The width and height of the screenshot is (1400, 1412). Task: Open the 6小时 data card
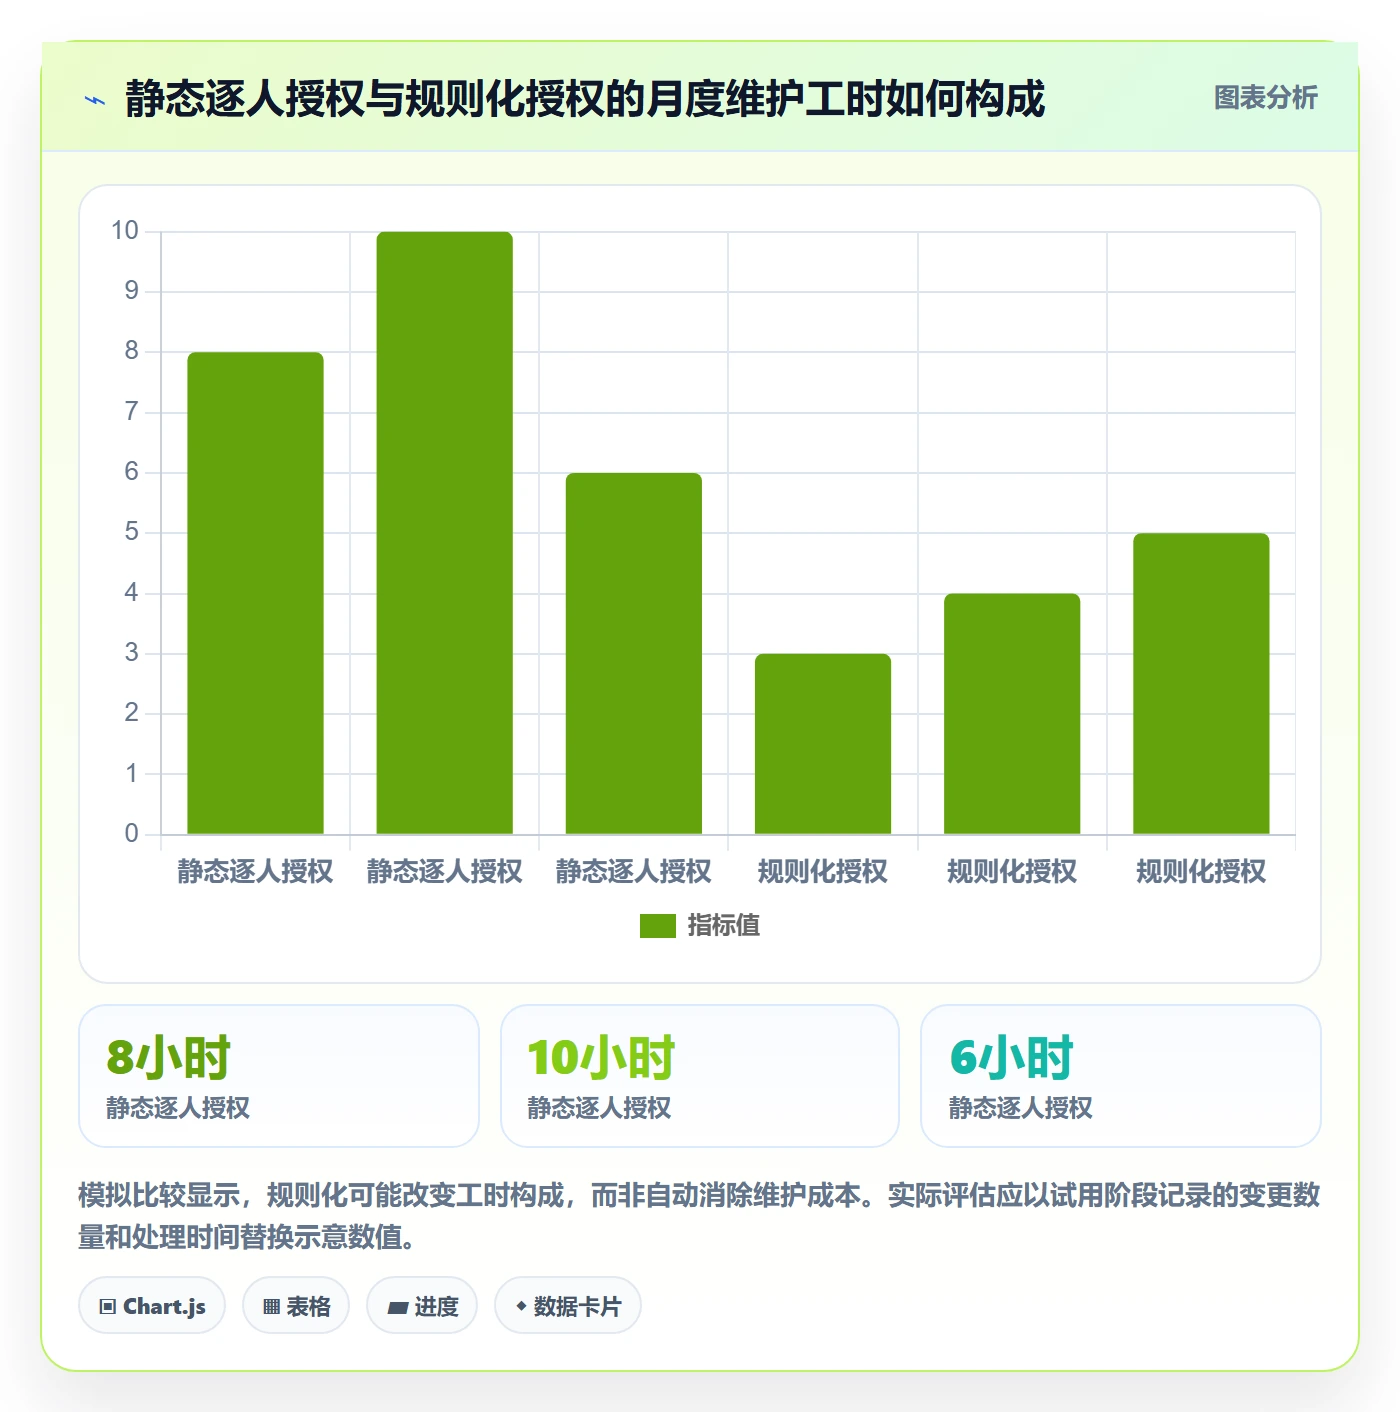[1121, 1076]
